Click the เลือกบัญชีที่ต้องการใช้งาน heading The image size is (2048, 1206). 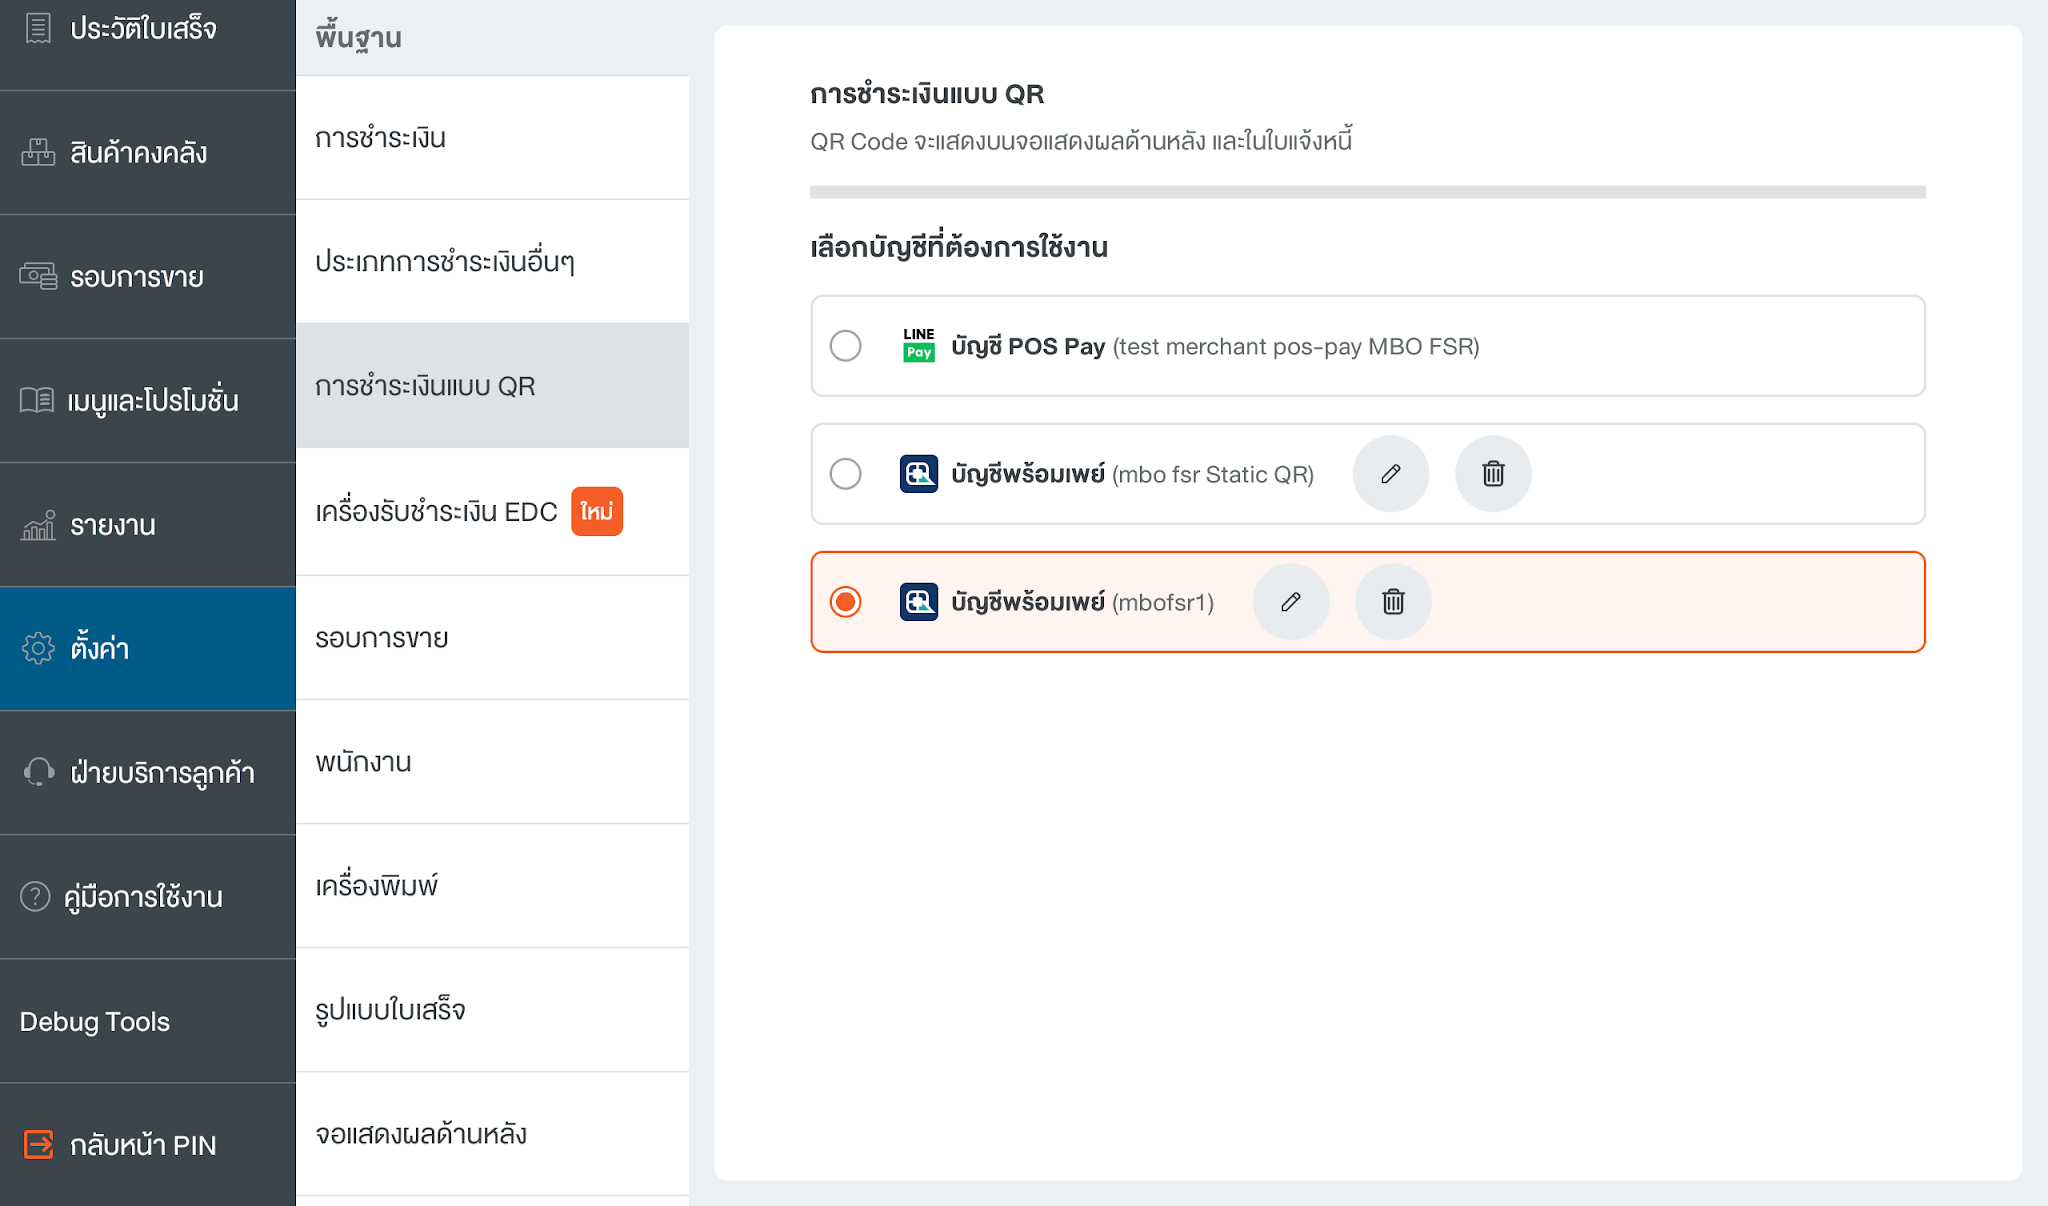click(x=959, y=246)
